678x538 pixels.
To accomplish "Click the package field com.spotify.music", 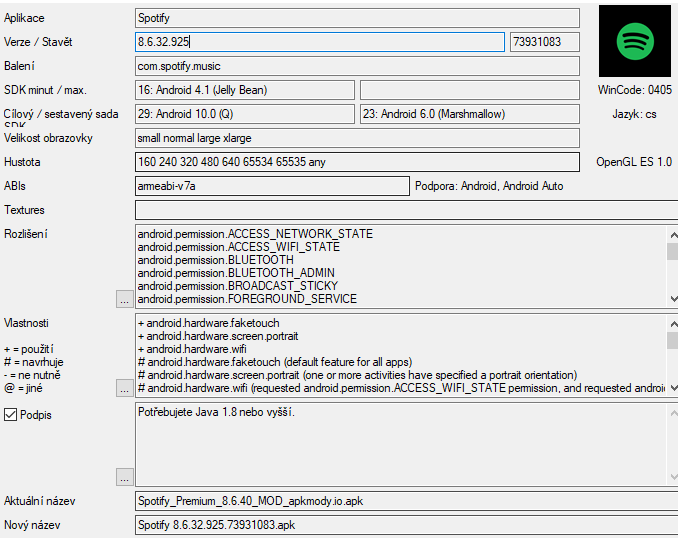I will click(357, 66).
